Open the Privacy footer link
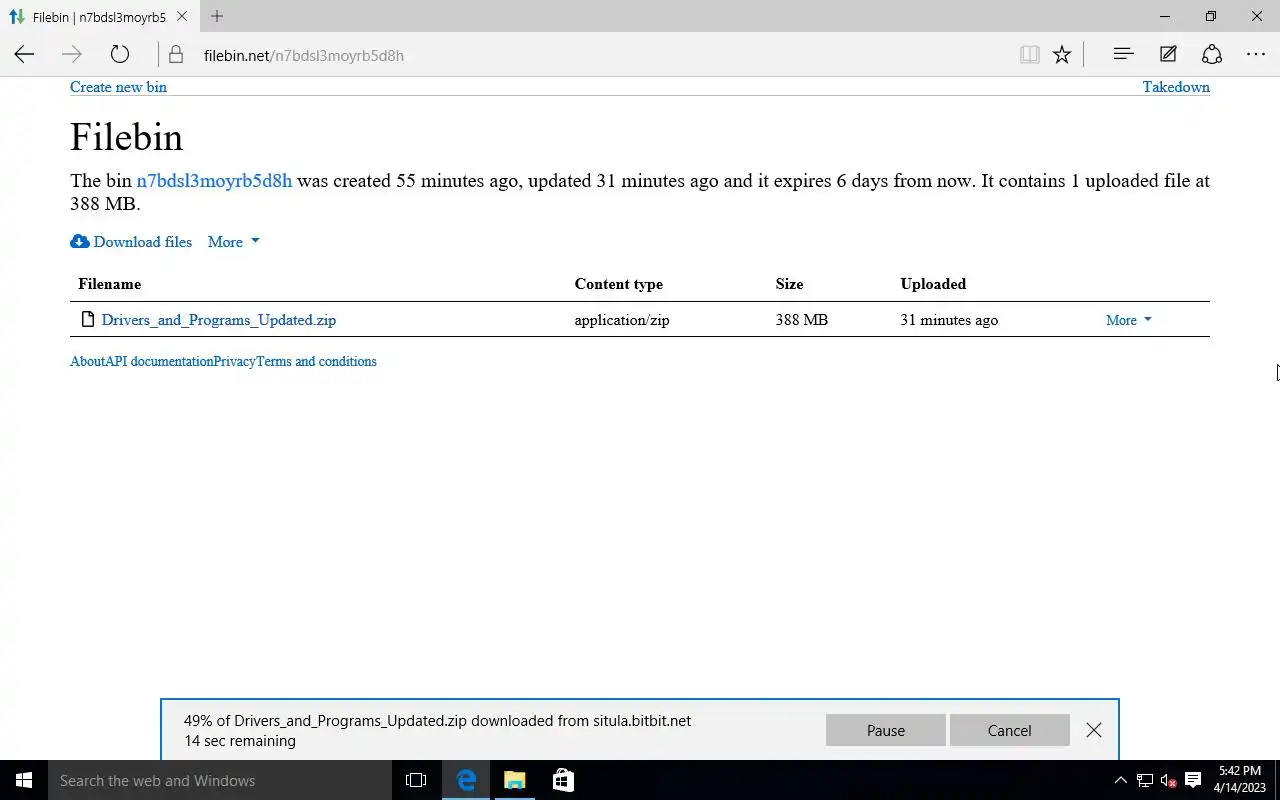This screenshot has width=1280, height=800. (x=234, y=361)
